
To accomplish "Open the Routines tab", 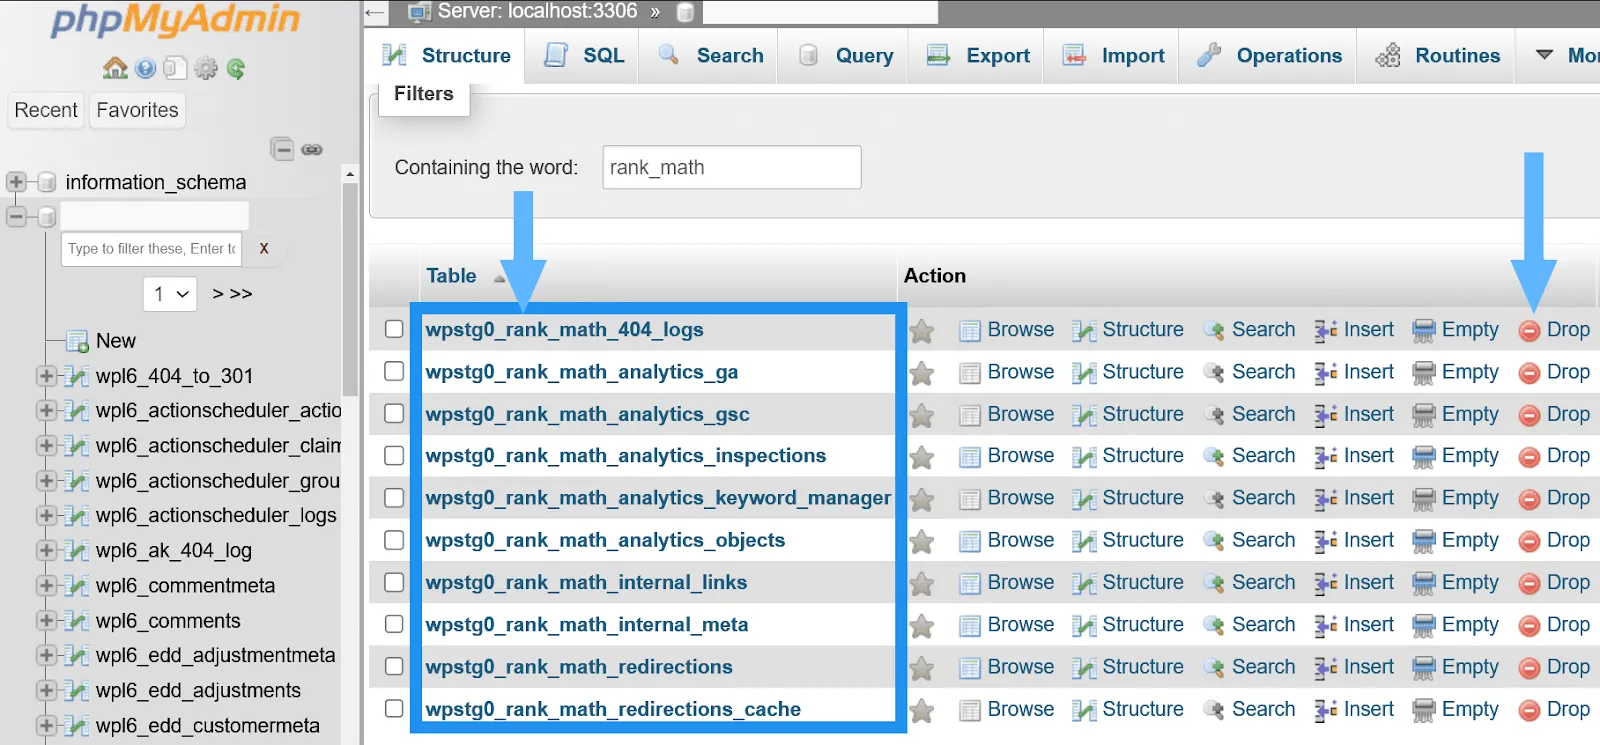I will point(1437,56).
